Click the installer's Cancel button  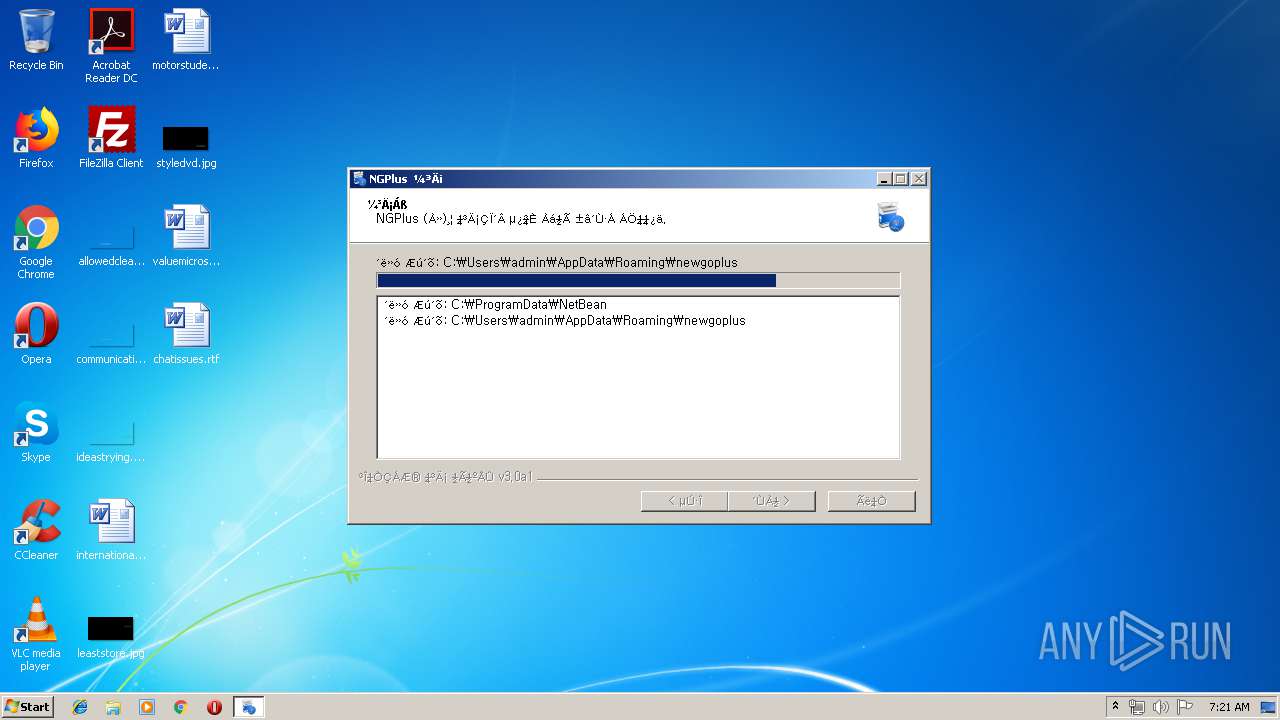pyautogui.click(x=871, y=501)
